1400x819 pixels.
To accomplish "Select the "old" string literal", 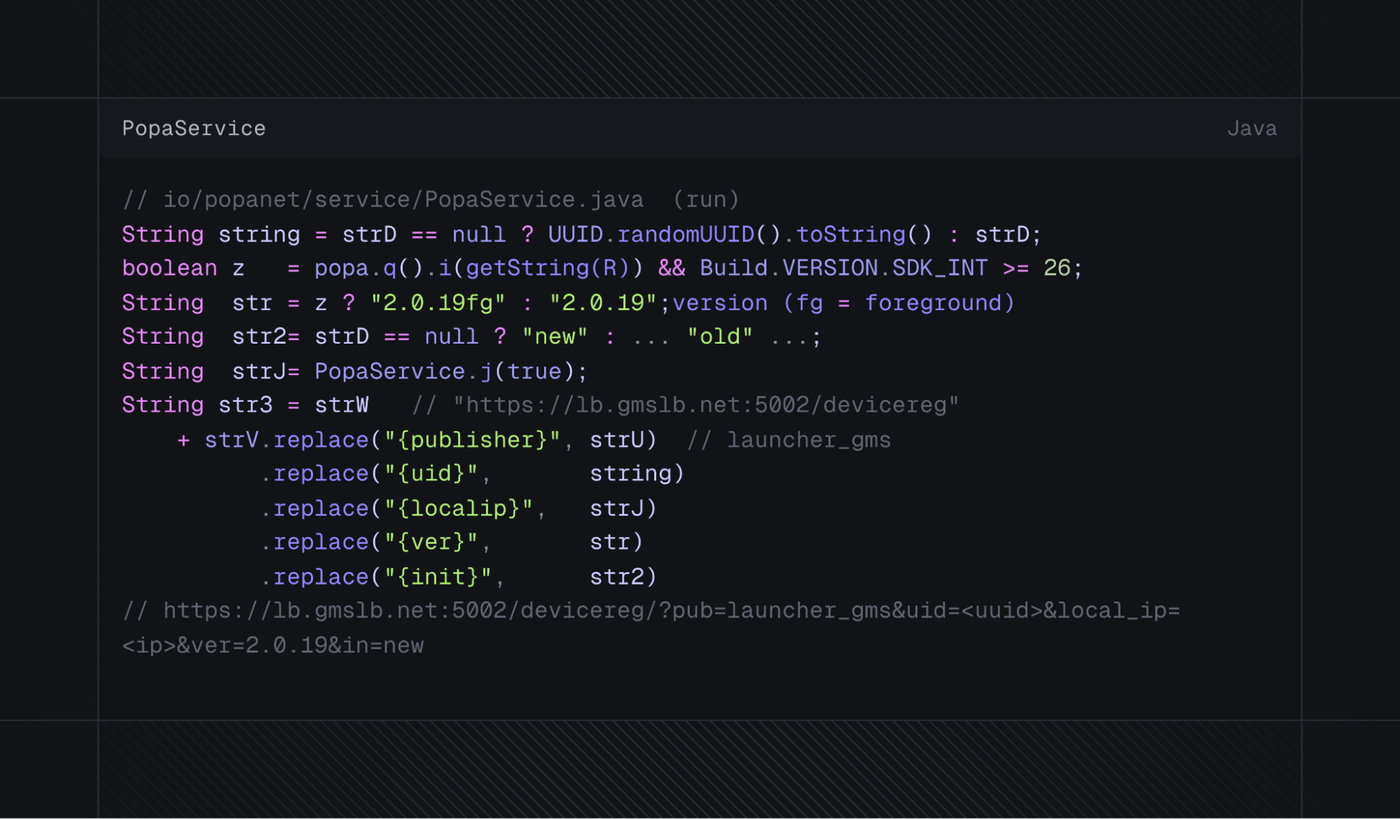I will tap(720, 337).
